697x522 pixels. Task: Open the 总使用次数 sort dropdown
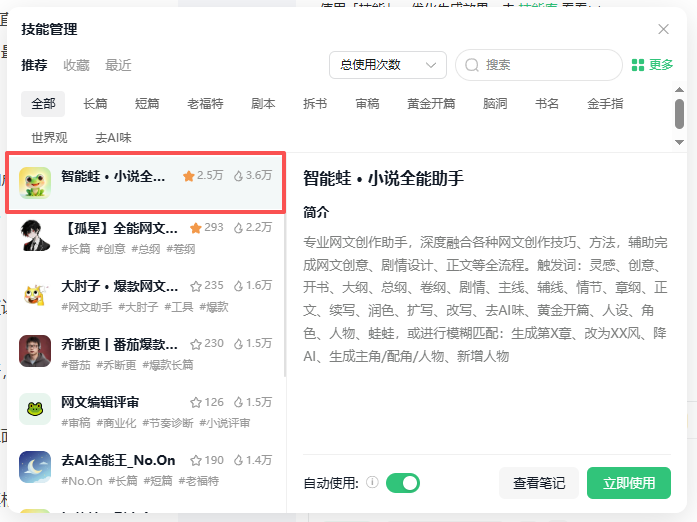[x=388, y=65]
